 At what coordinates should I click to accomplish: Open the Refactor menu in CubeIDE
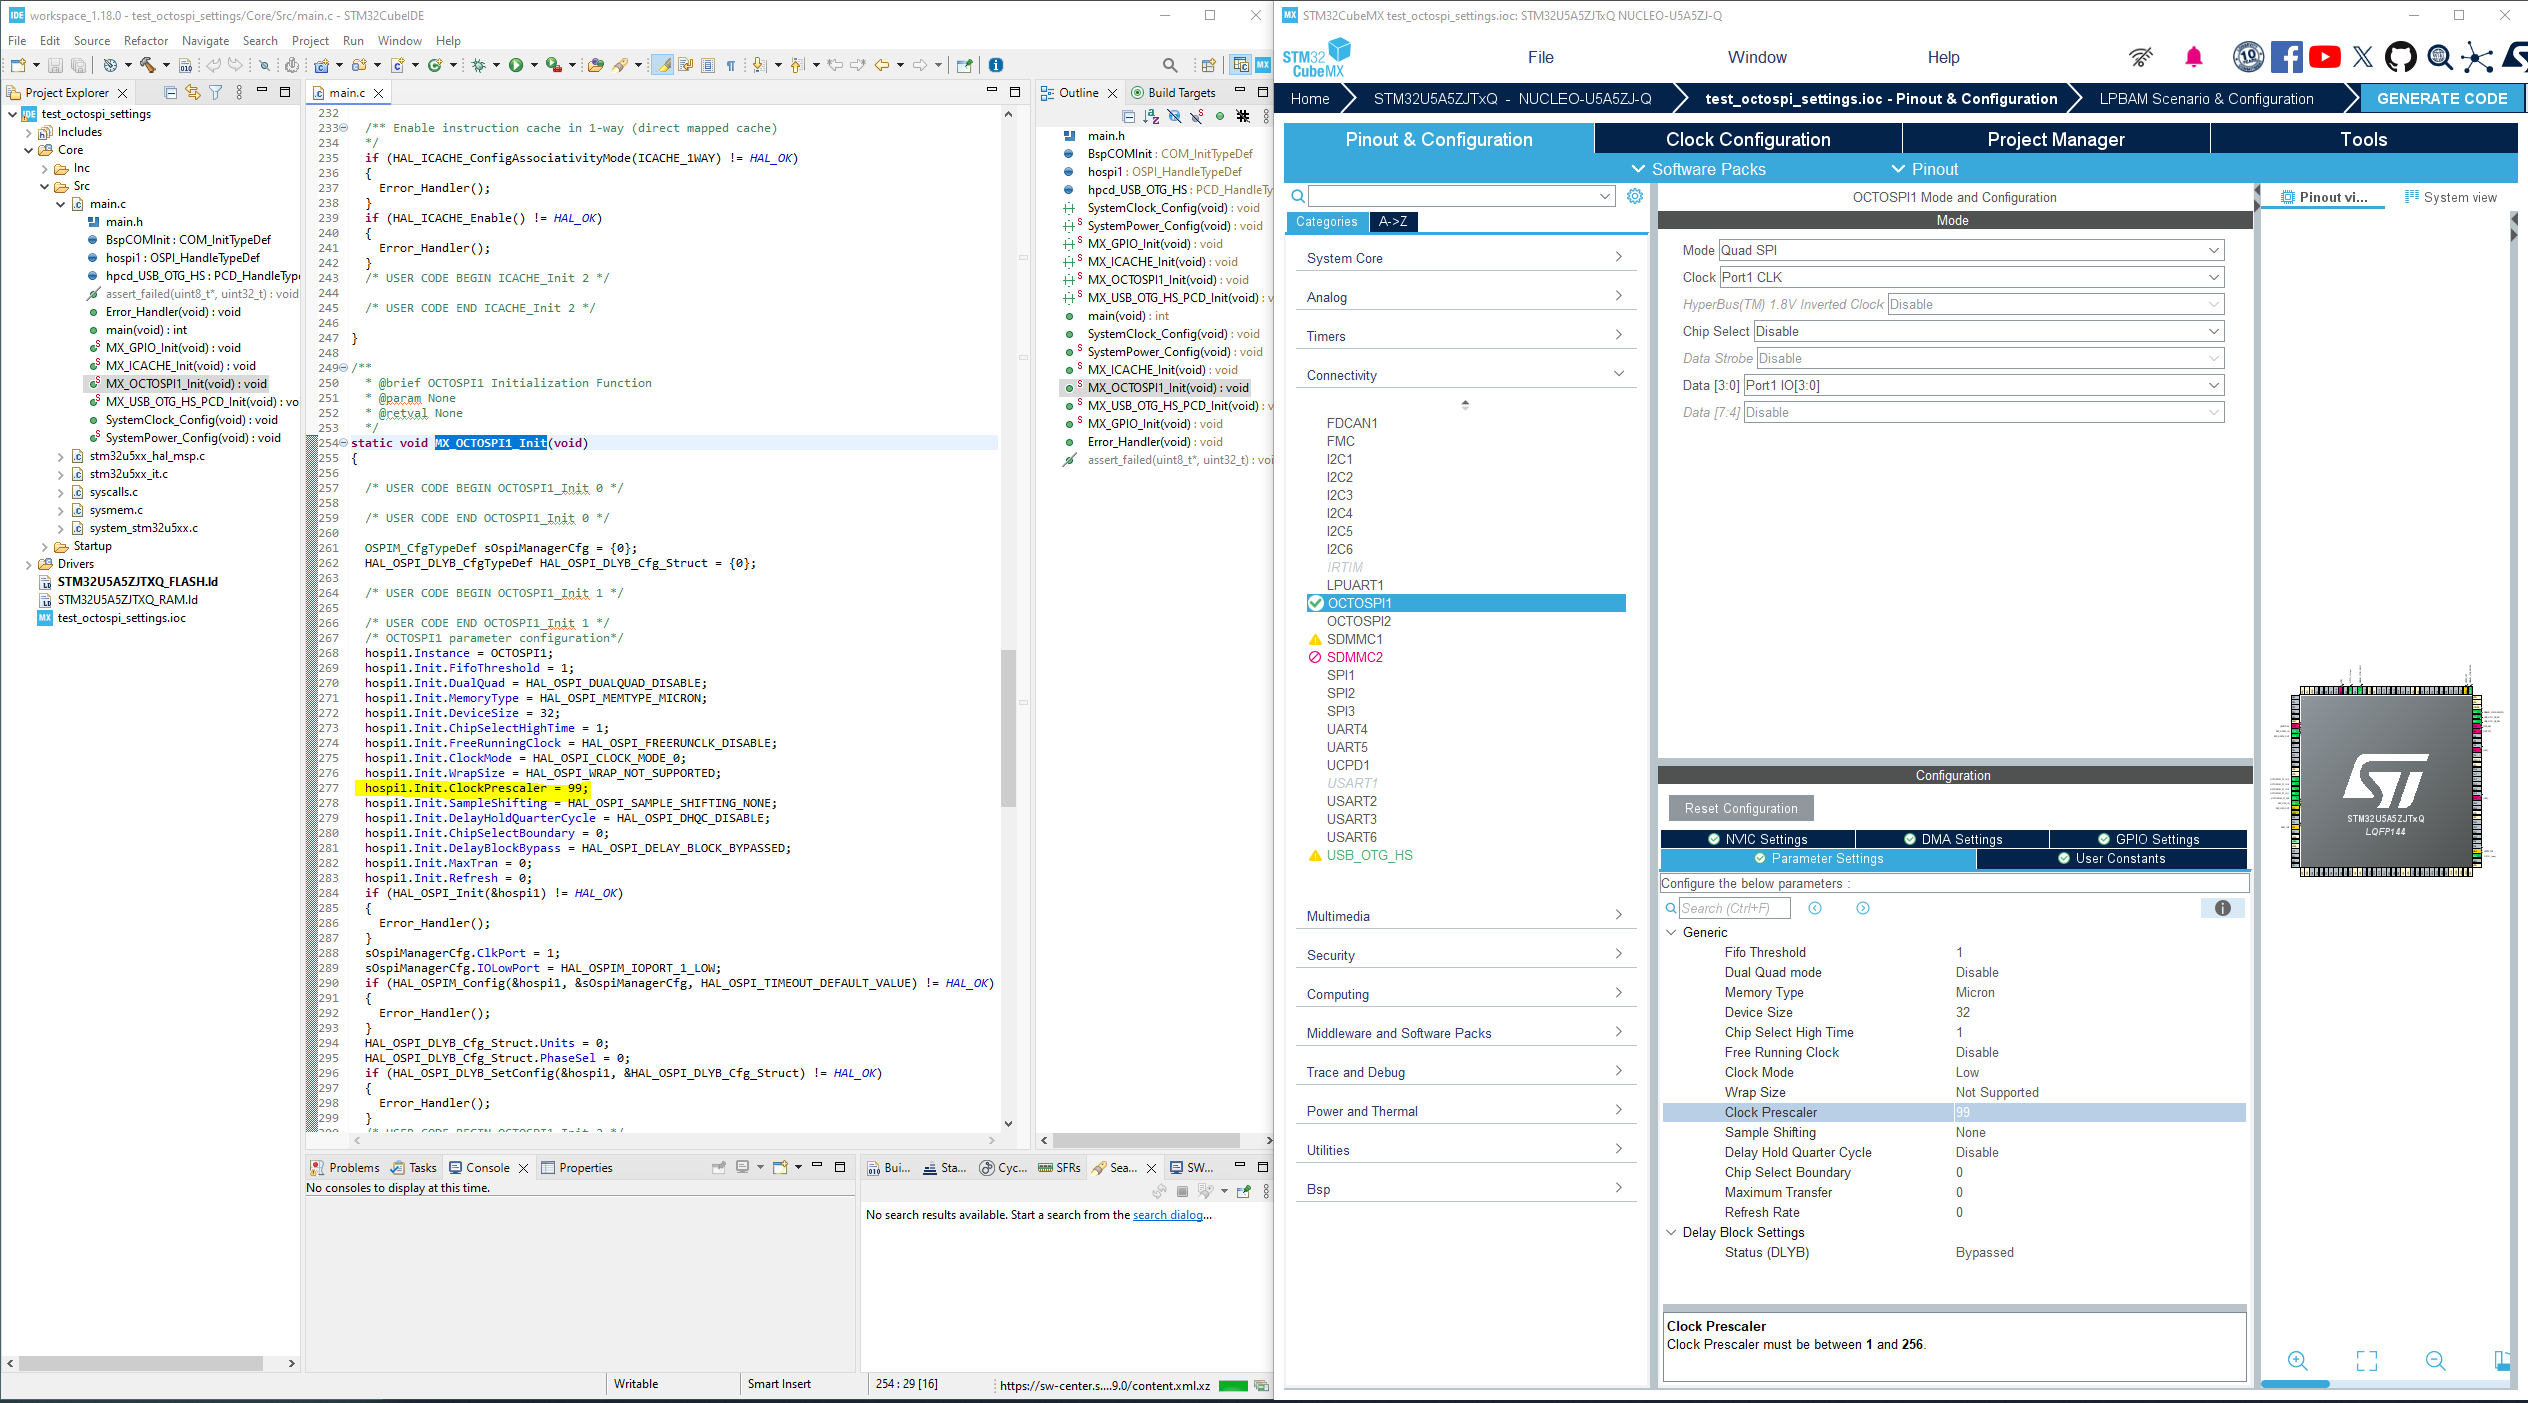146,40
